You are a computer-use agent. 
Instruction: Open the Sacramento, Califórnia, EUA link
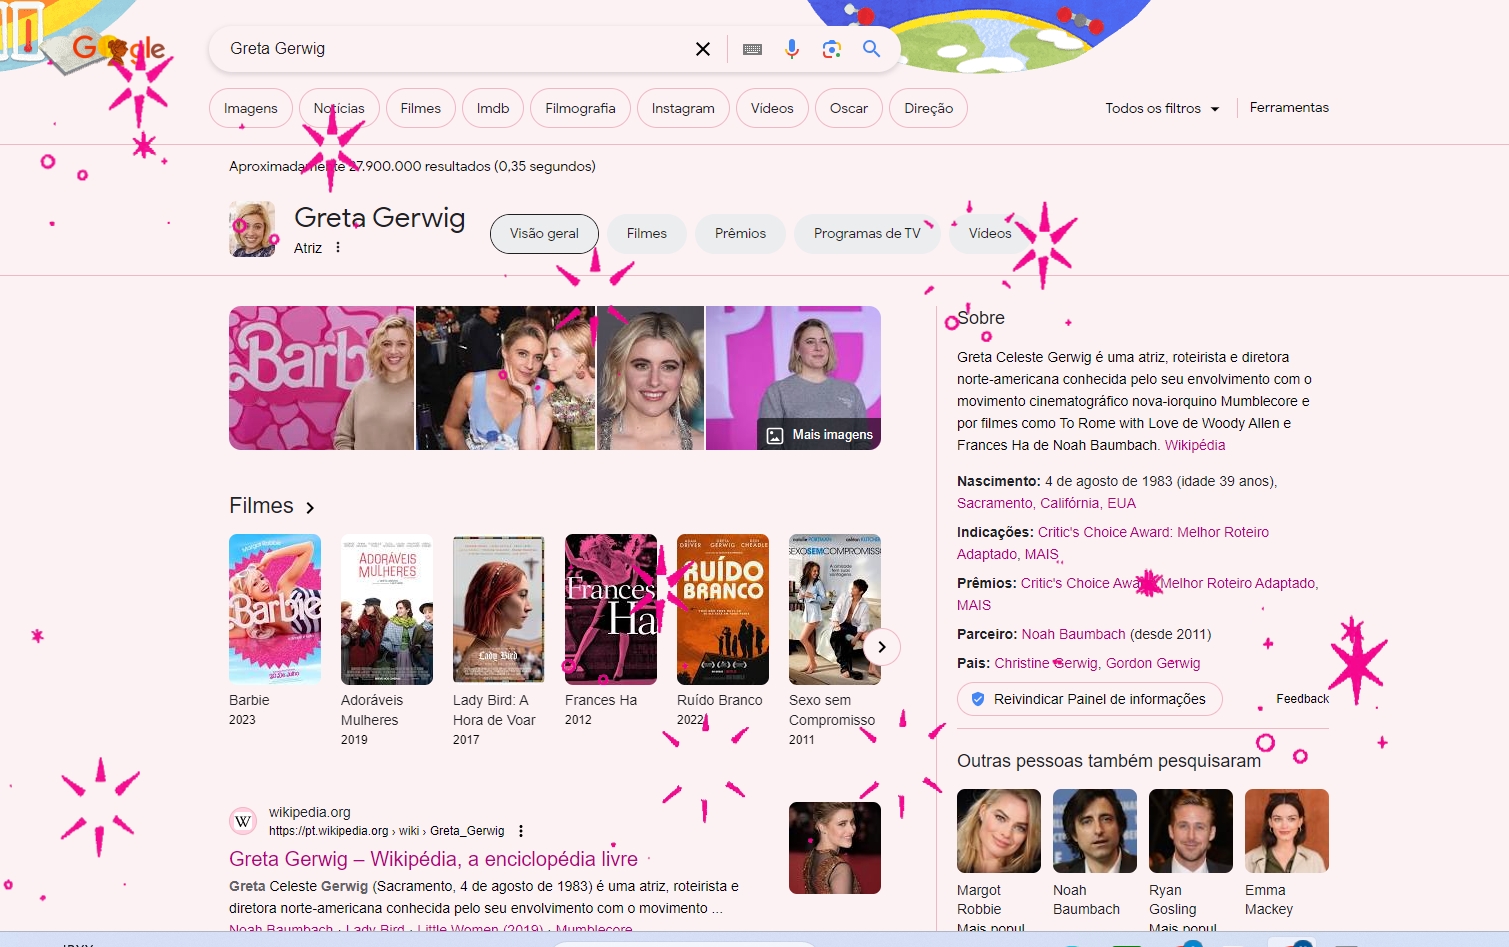(1046, 503)
